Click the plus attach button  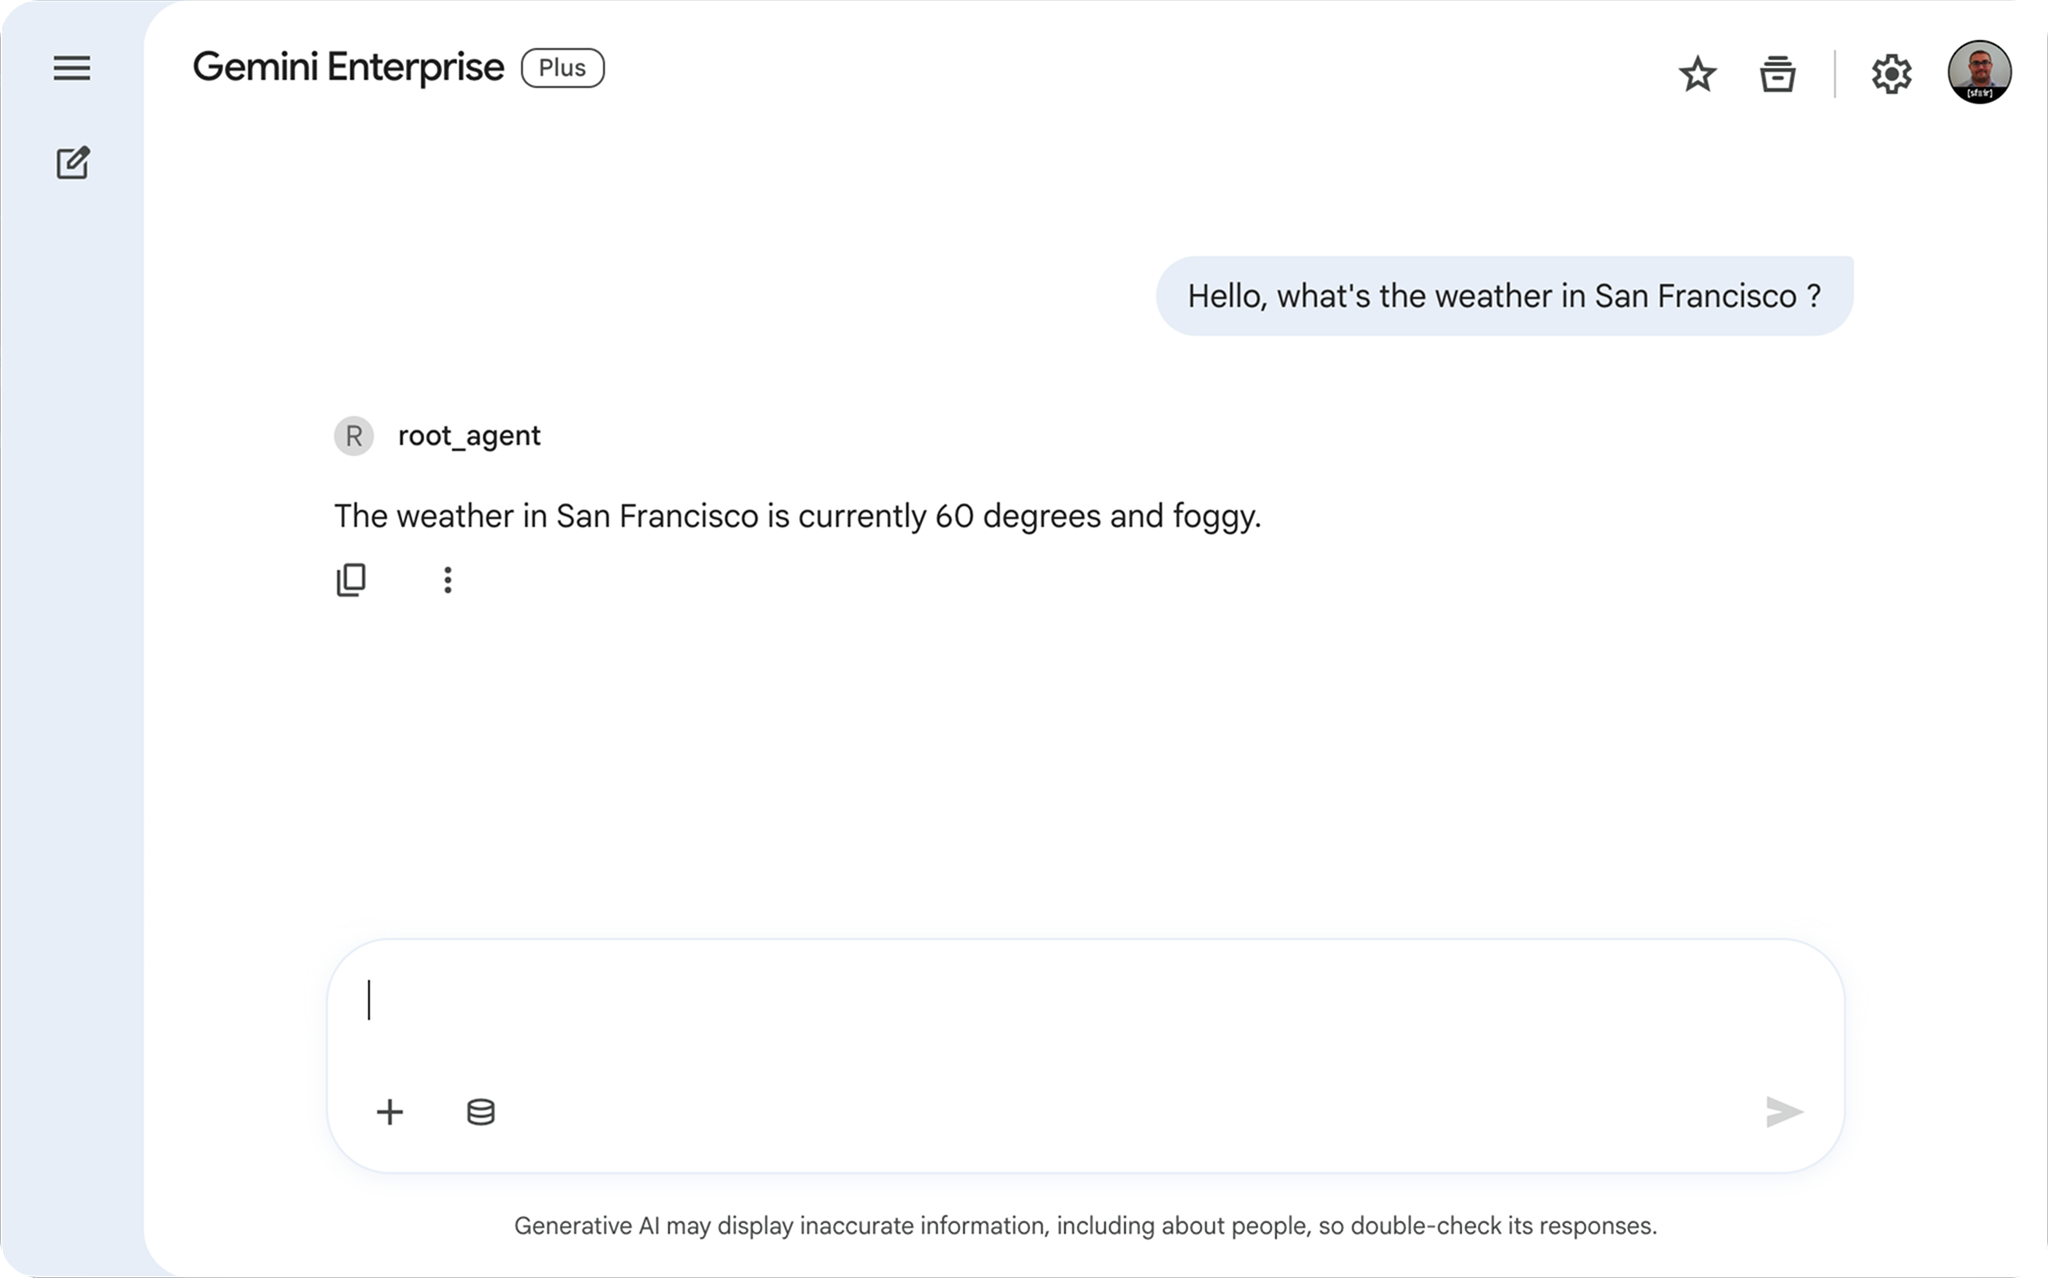(x=390, y=1112)
